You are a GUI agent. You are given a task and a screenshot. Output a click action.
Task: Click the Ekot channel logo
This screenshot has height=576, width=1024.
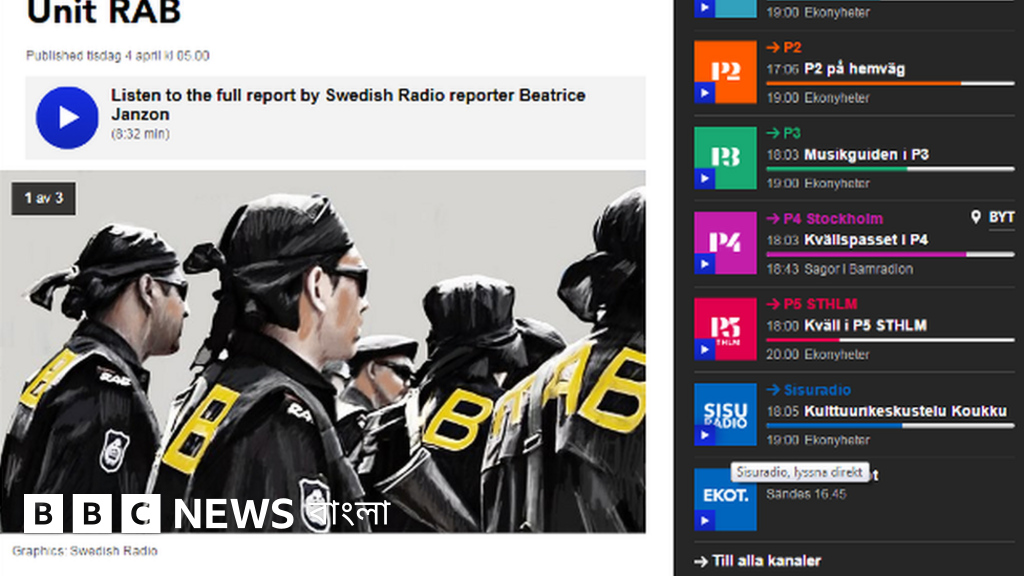click(725, 498)
